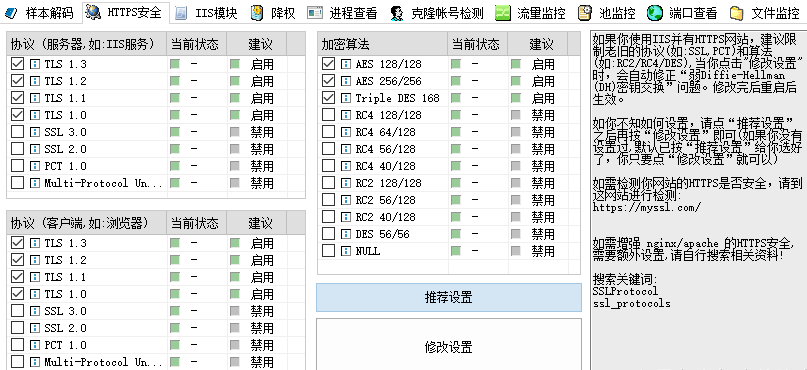Screen dimensions: 807x370
Task: Uncheck the AES 256/256 cipher checkbox
Action: click(328, 81)
